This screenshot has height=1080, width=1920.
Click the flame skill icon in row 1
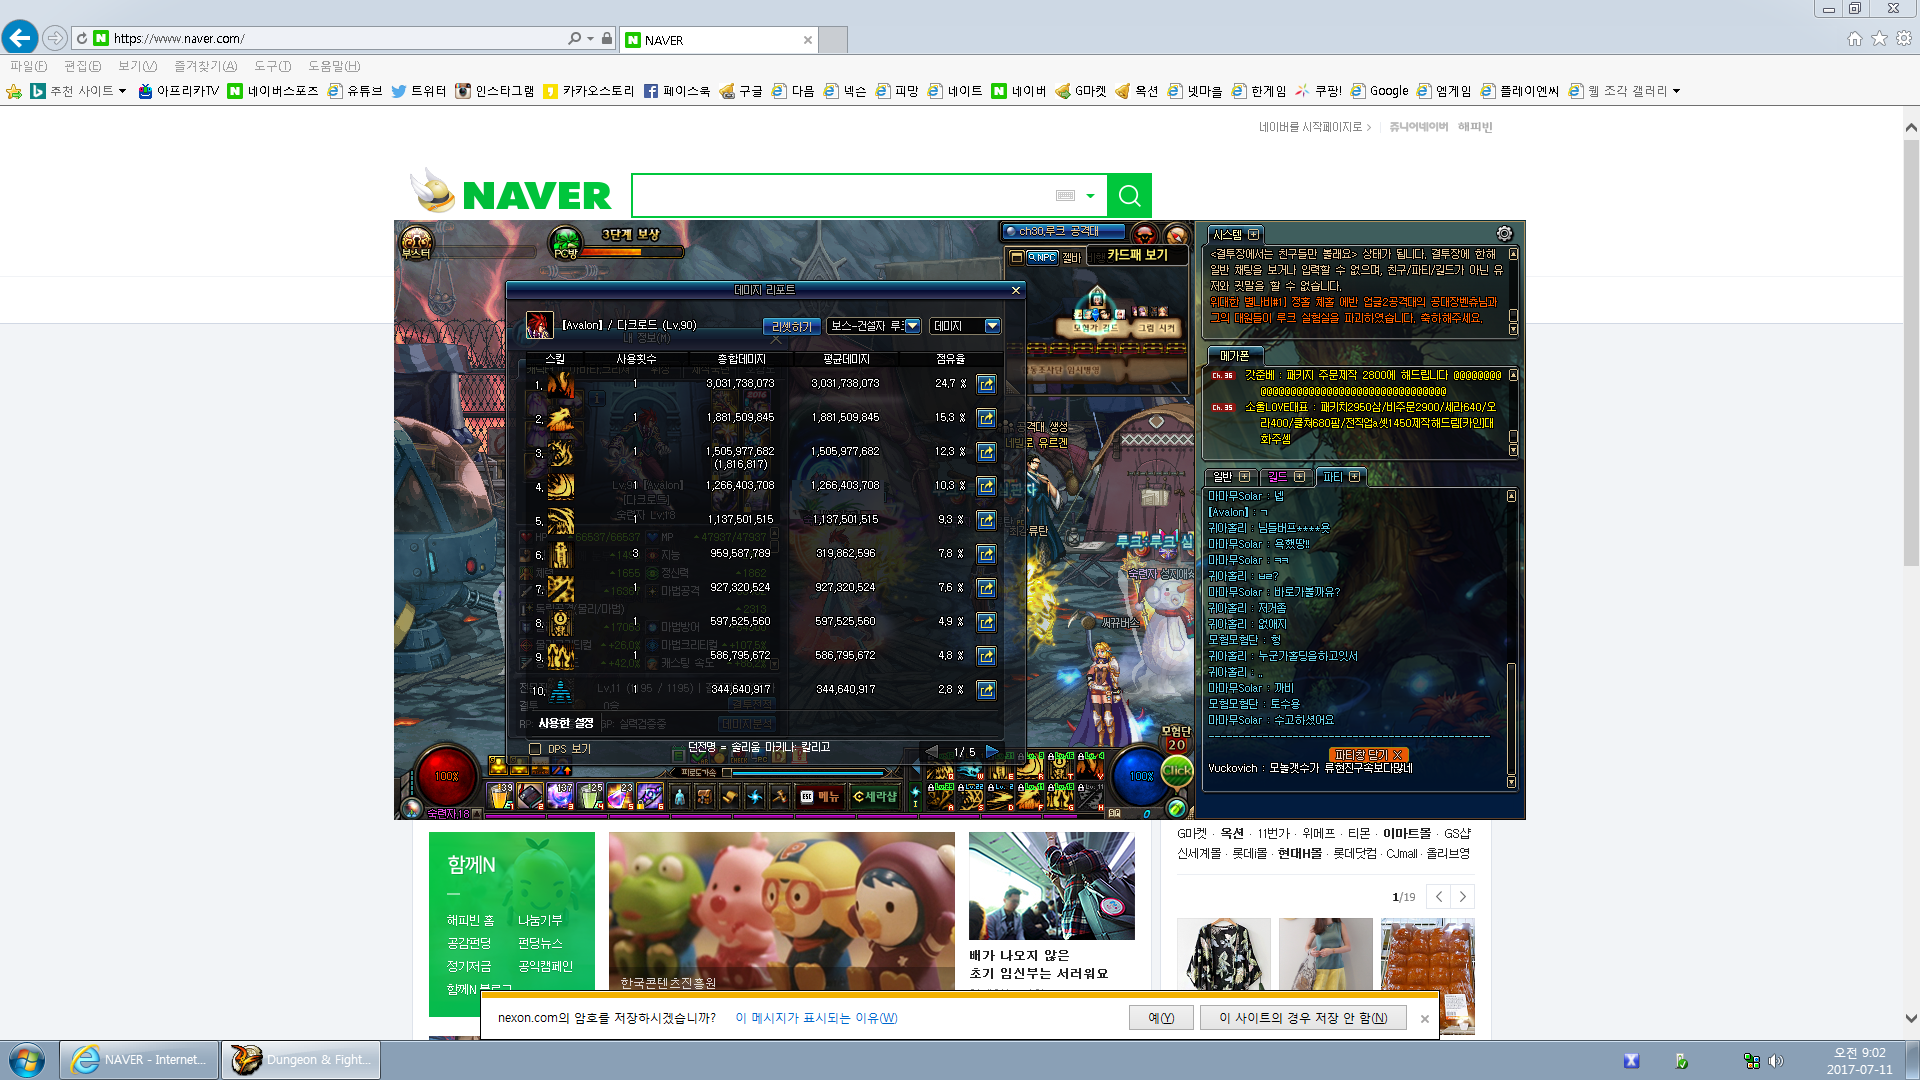coord(560,384)
